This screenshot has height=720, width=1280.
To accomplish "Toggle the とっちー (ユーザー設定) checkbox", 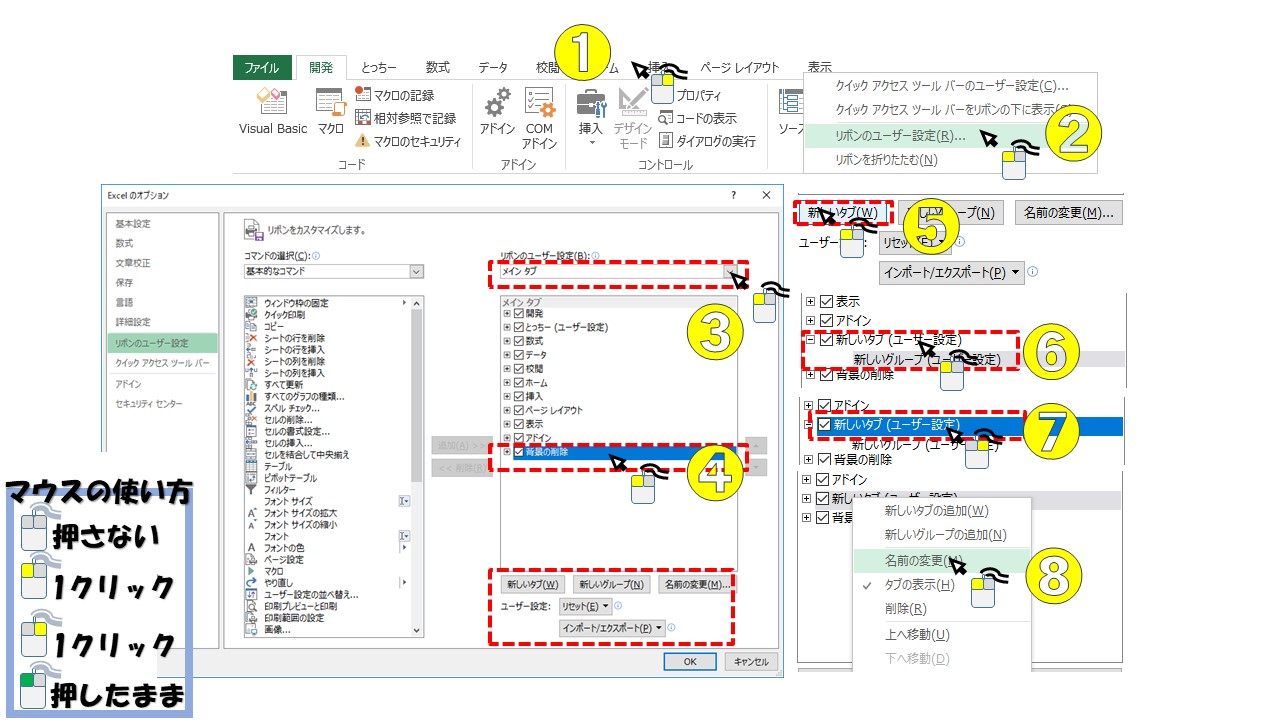I will (x=518, y=327).
